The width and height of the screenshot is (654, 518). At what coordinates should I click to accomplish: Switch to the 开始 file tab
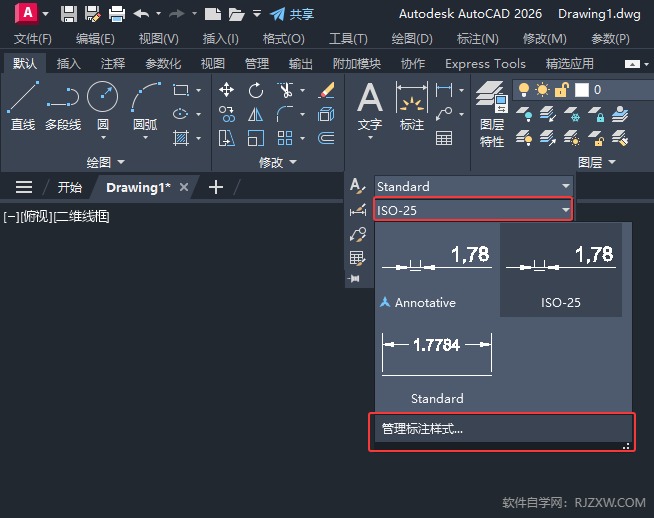[x=70, y=187]
